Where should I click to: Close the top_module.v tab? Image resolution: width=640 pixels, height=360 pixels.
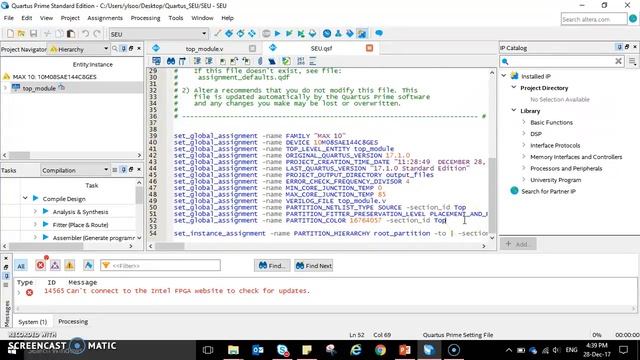pyautogui.click(x=252, y=49)
